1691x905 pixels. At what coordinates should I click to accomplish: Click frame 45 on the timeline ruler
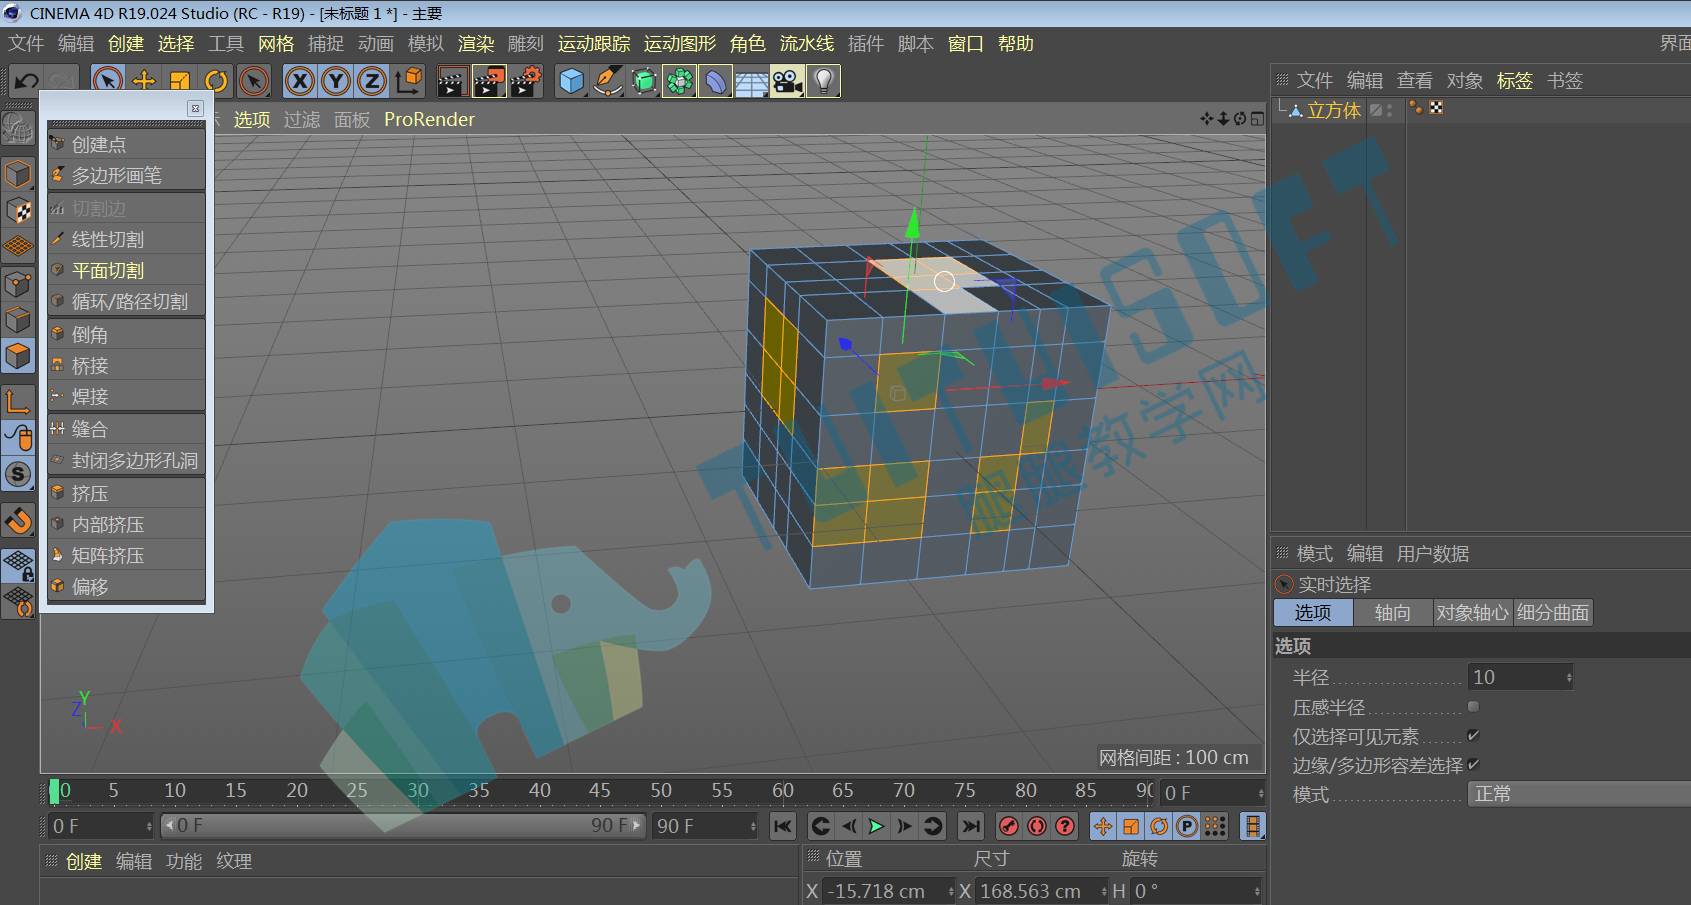coord(600,791)
